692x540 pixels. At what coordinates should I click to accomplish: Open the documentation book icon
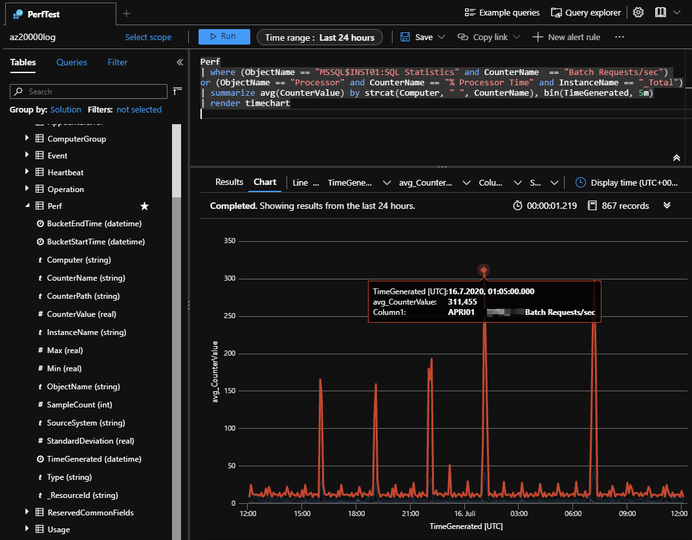660,12
